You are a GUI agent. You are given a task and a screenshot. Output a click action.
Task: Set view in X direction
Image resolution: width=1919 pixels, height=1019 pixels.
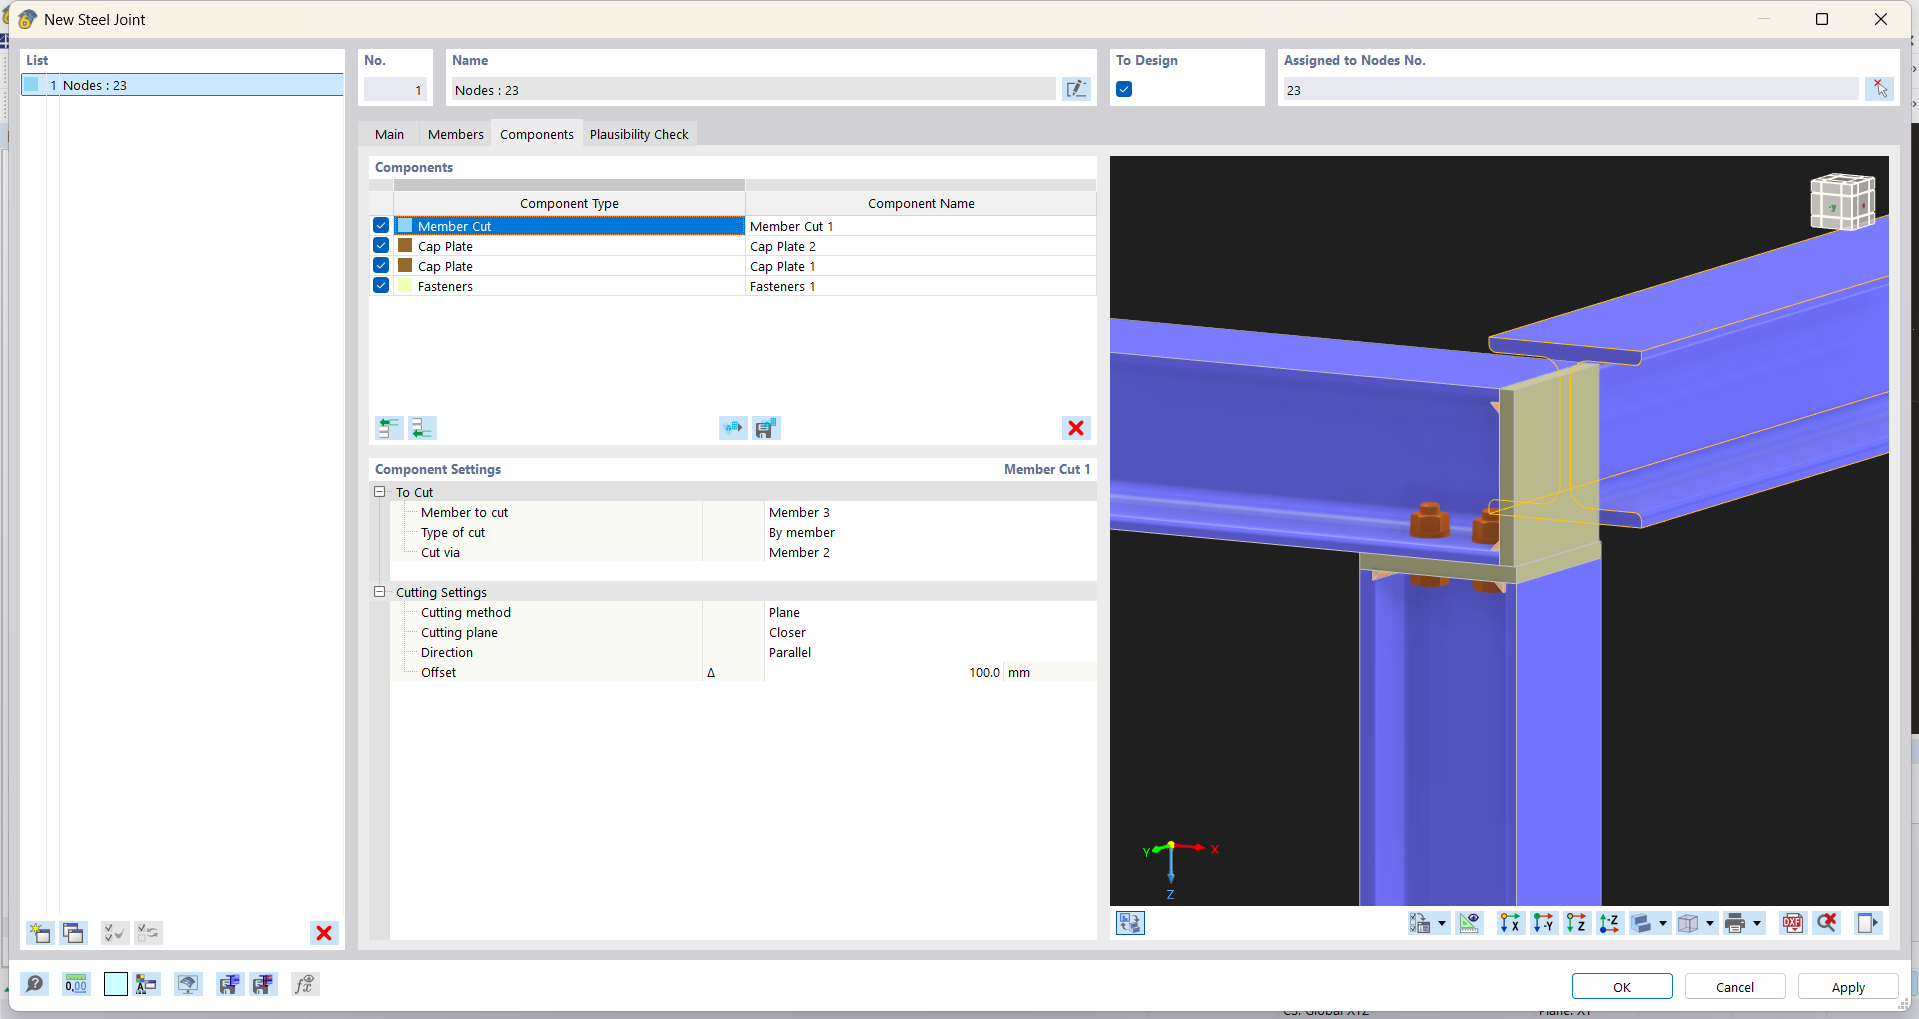pos(1509,923)
